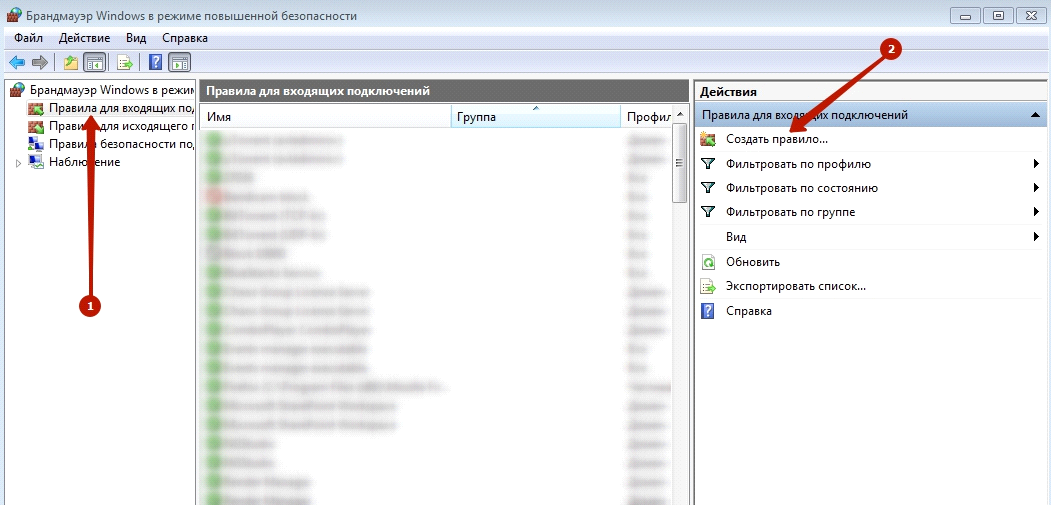The height and width of the screenshot is (505, 1051).
Task: Click the outbound rules tree icon
Action: tap(36, 126)
